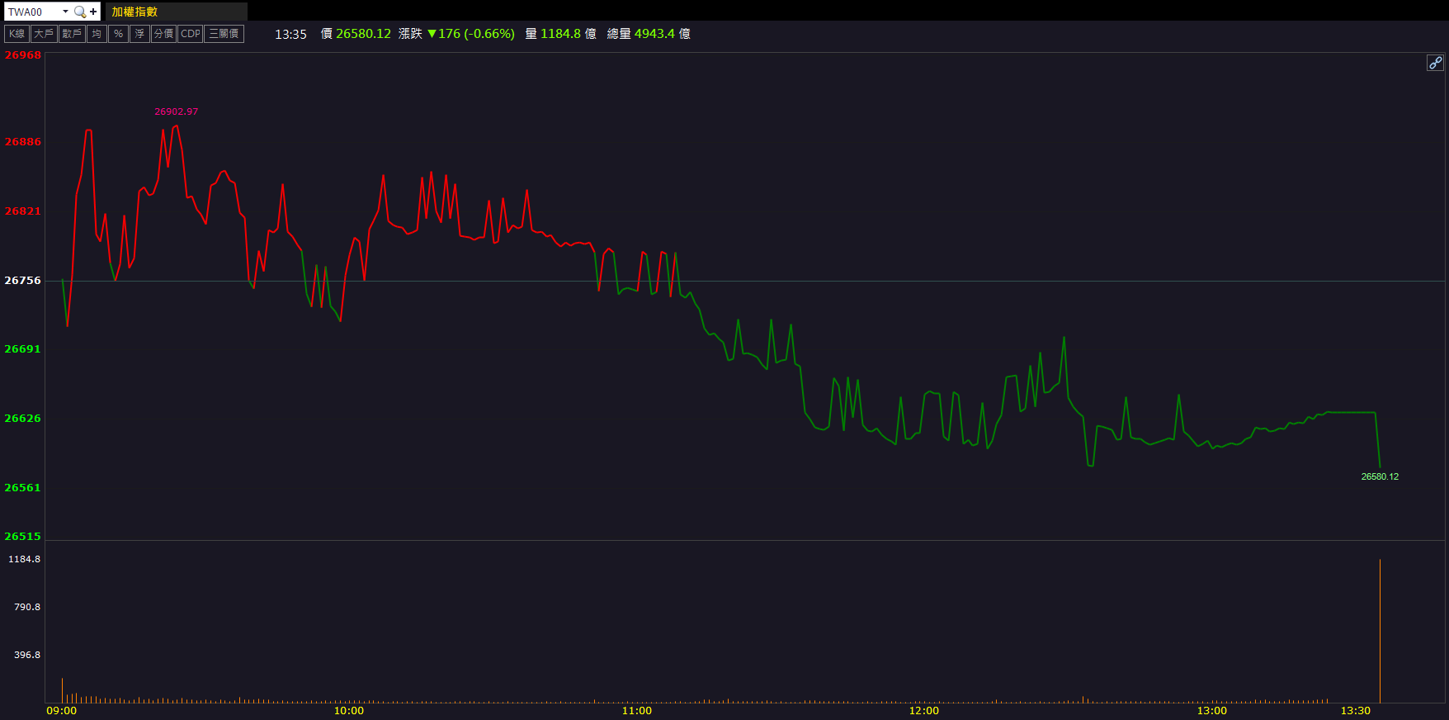Click the change value ▼176 (-0.66%)
This screenshot has height=720, width=1449.
pos(470,34)
